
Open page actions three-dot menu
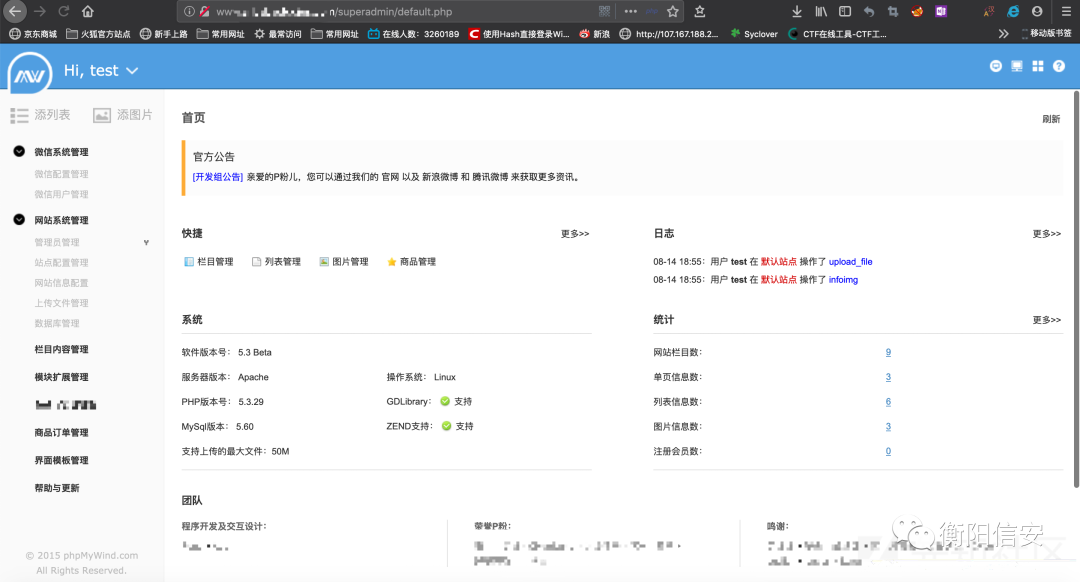630,11
